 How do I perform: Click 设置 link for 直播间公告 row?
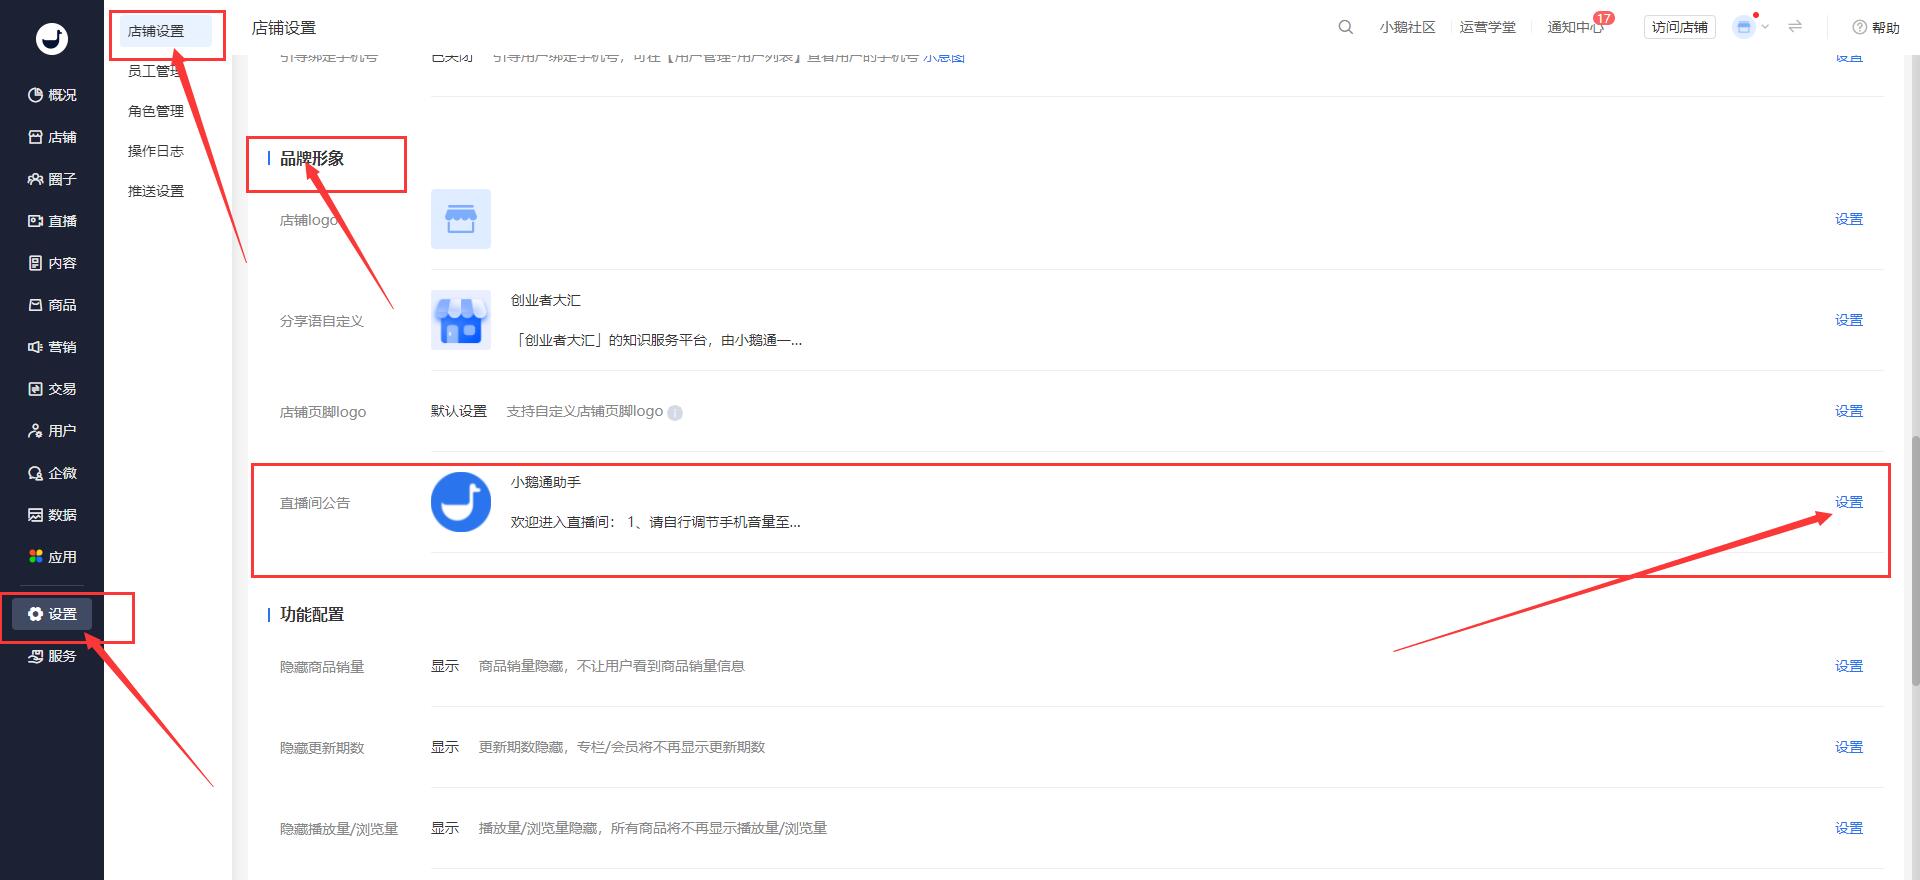click(1848, 502)
